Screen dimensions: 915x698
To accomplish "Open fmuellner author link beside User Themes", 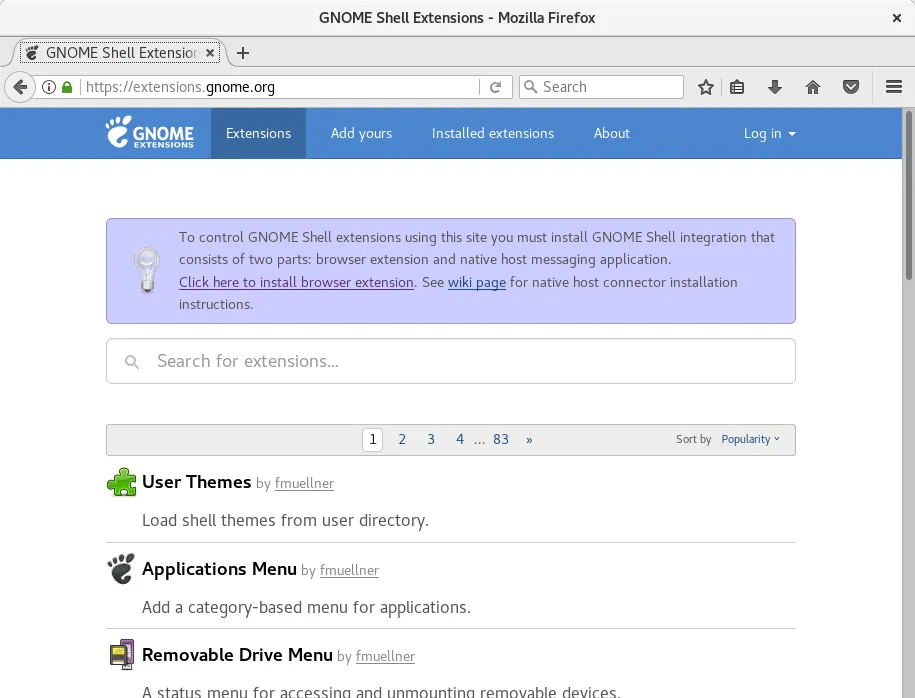I will [304, 483].
